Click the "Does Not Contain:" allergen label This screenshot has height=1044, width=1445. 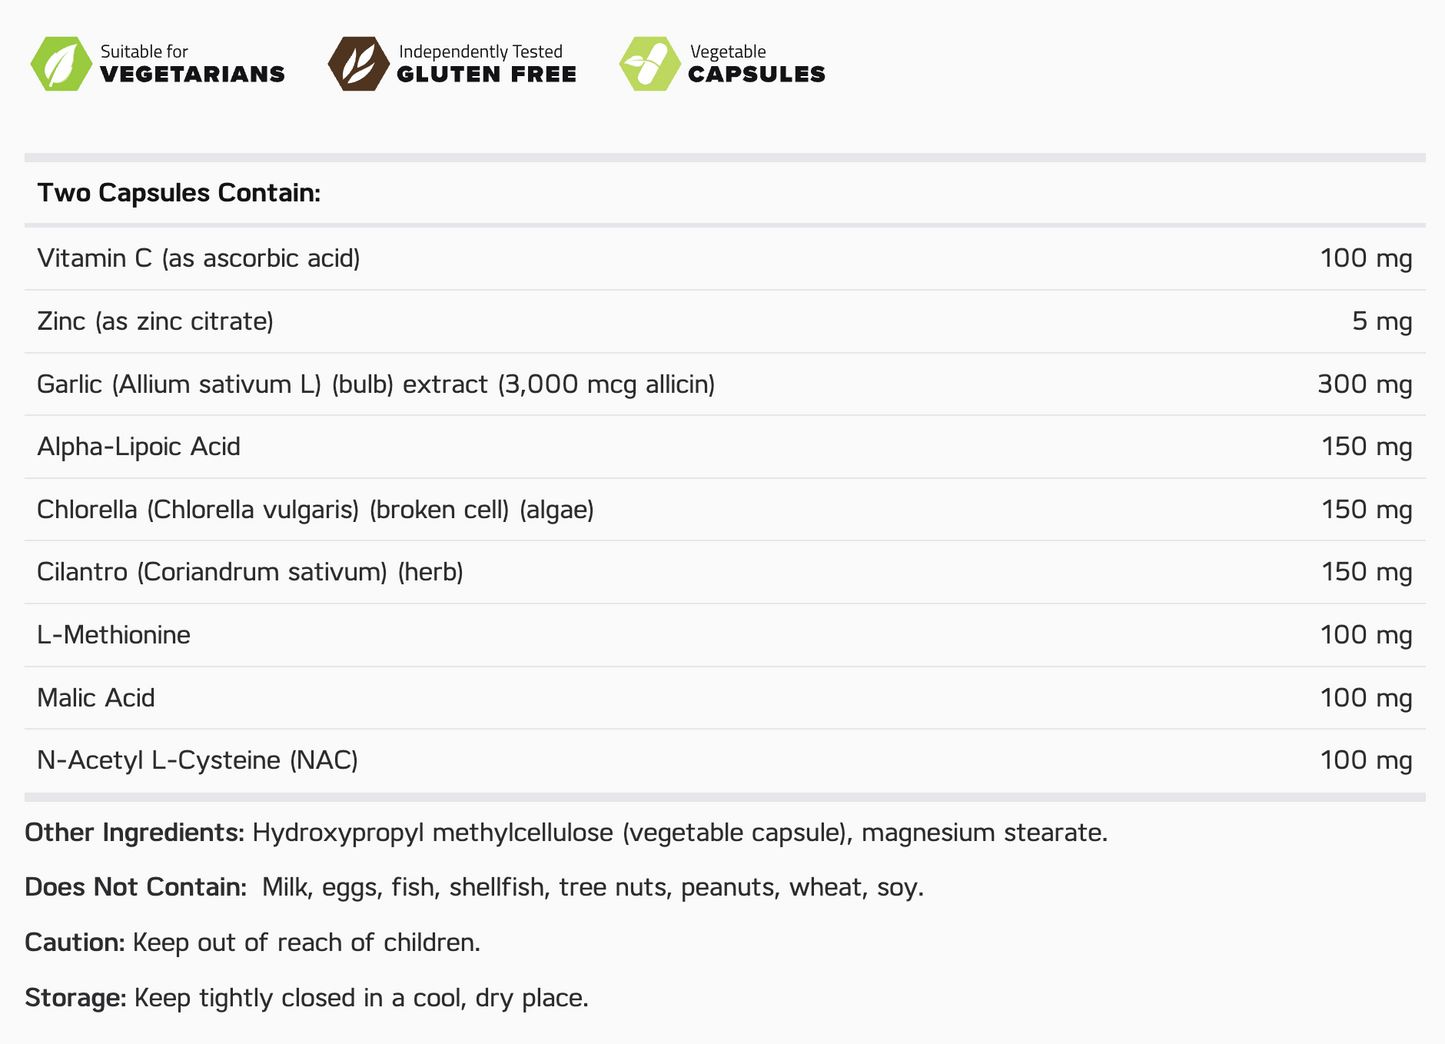coord(135,888)
